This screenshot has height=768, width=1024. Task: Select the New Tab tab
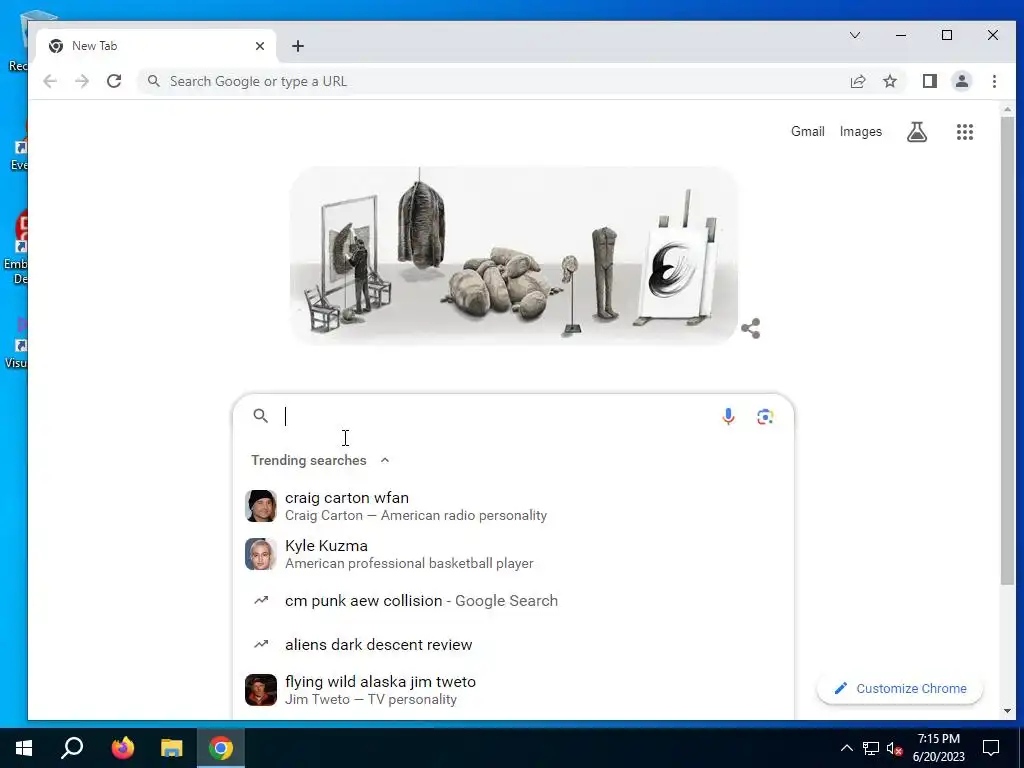pyautogui.click(x=157, y=46)
